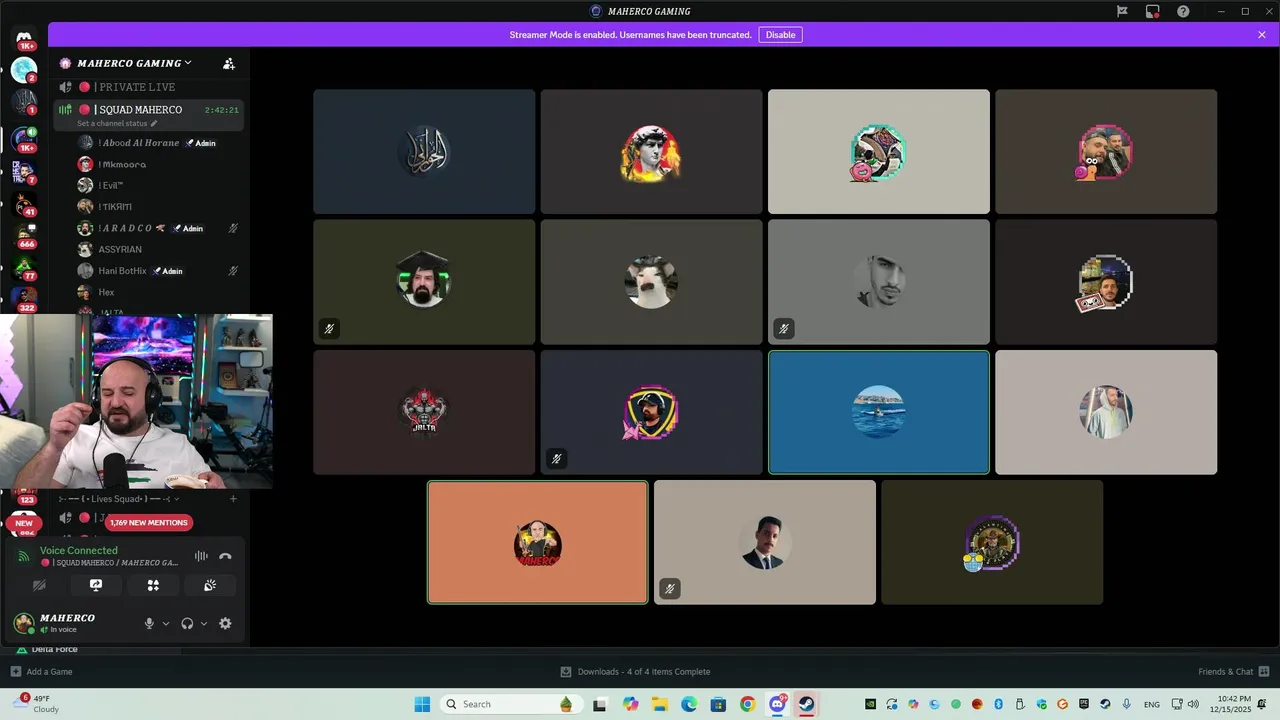Viewport: 1280px width, 720px height.
Task: Deafen with the headphones icon
Action: pyautogui.click(x=187, y=623)
